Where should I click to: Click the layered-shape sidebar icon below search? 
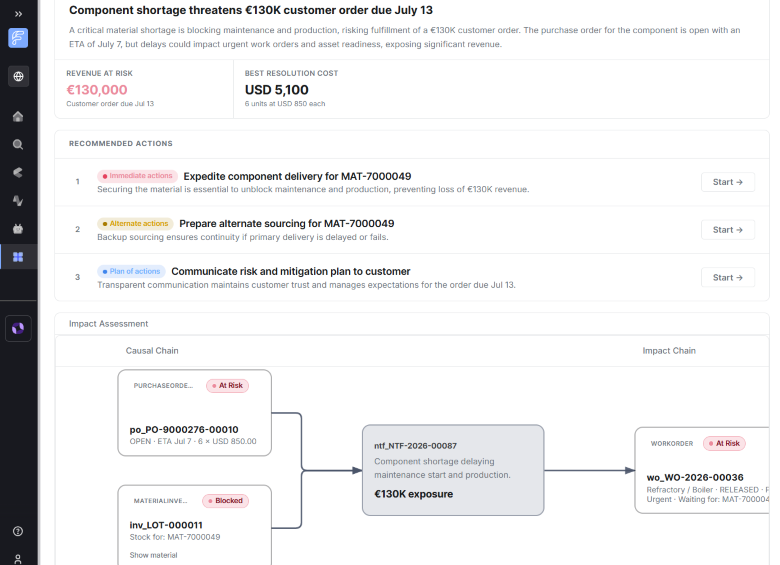(x=18, y=173)
